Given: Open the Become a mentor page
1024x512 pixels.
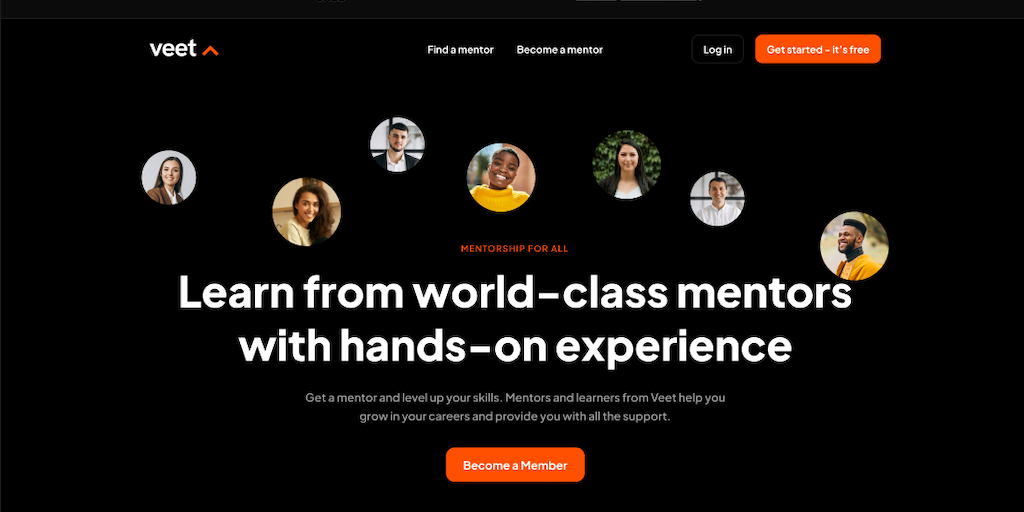Looking at the screenshot, I should pos(560,50).
